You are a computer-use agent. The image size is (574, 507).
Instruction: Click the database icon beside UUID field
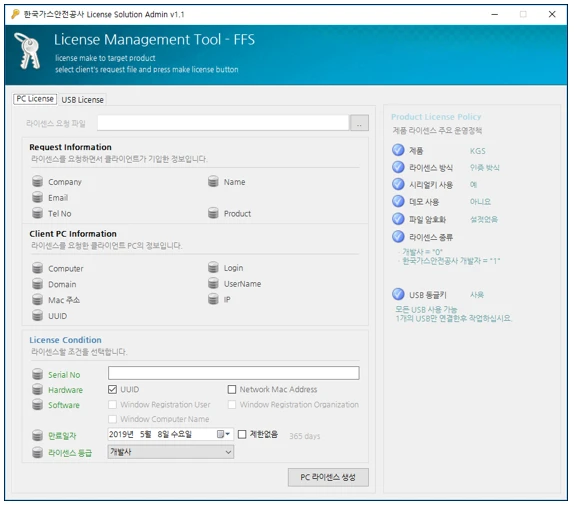click(38, 315)
